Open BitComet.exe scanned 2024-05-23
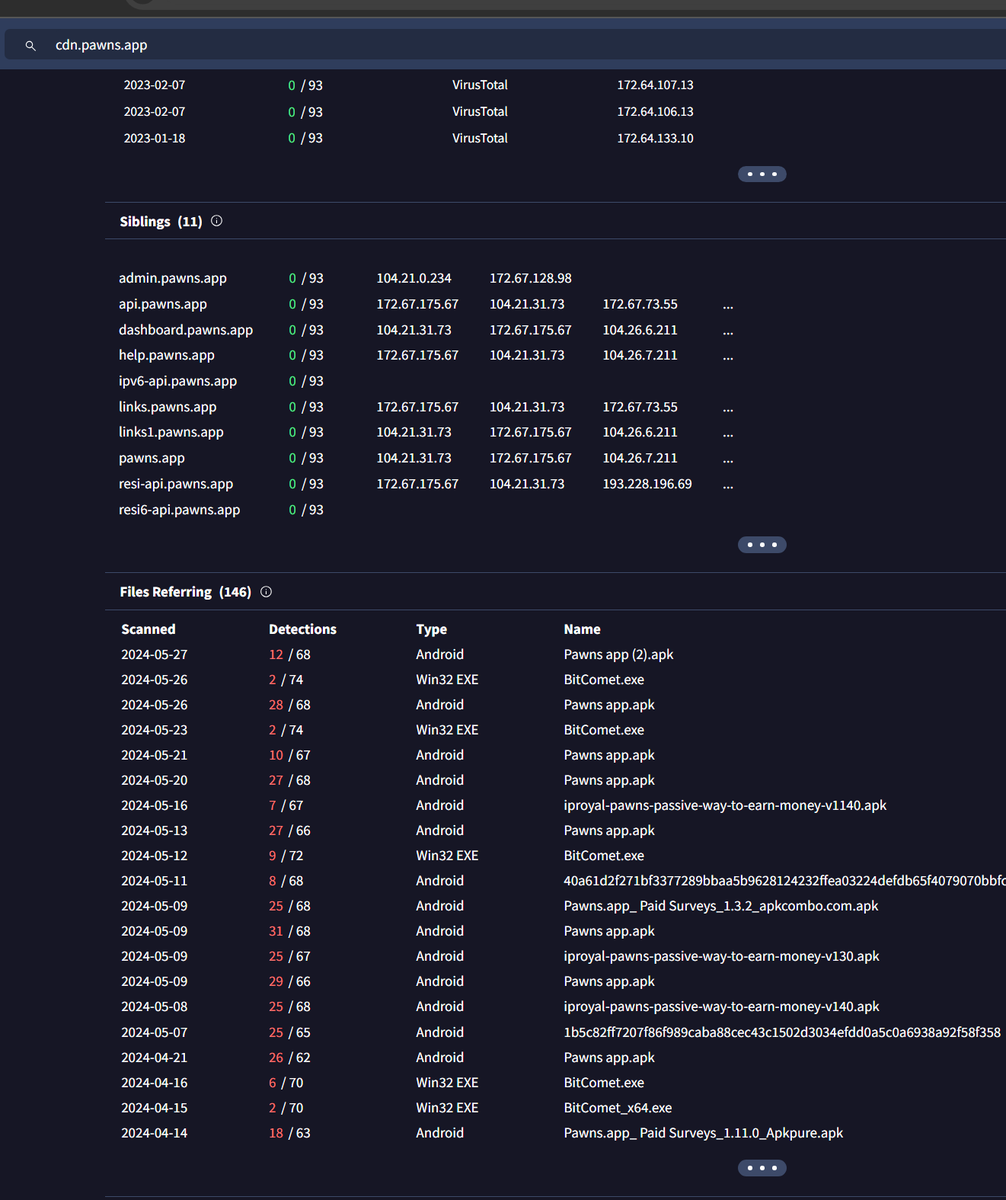Viewport: 1006px width, 1200px height. coord(604,730)
